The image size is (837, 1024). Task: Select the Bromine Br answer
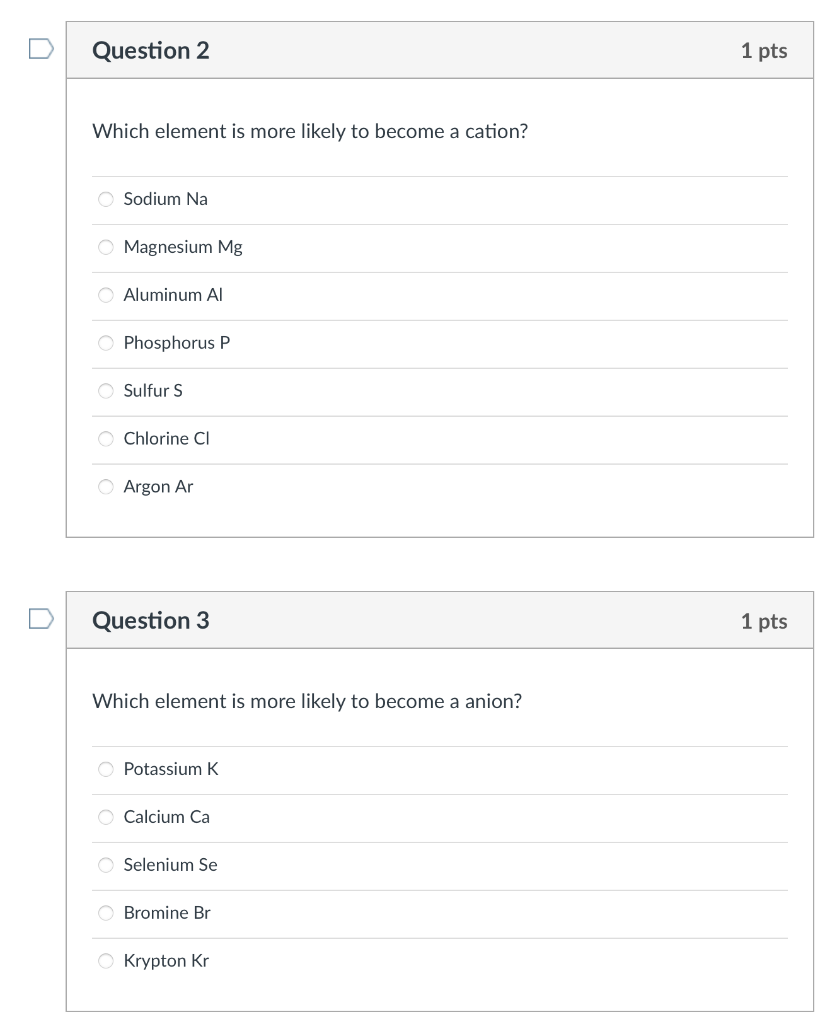[x=105, y=913]
